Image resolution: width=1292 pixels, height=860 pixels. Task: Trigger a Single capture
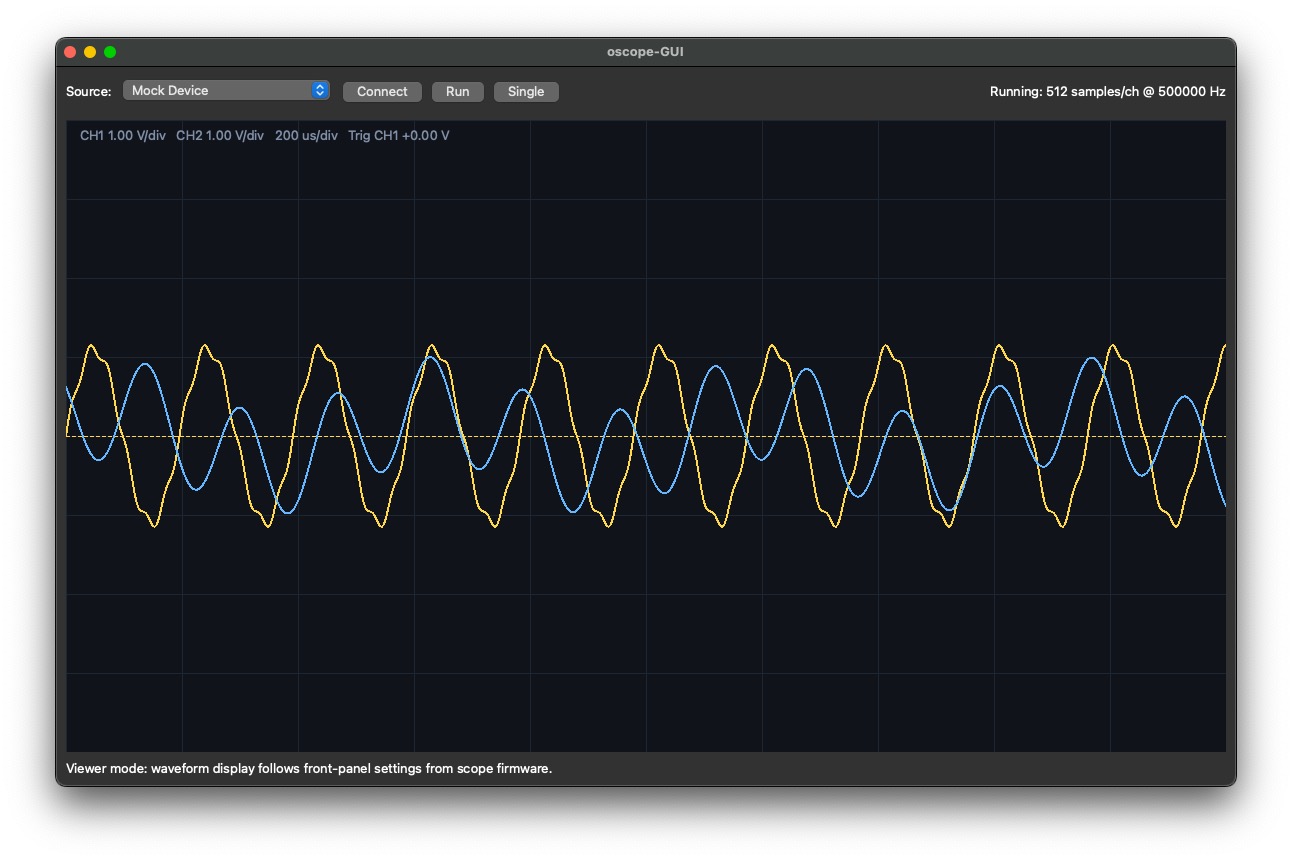click(x=526, y=92)
